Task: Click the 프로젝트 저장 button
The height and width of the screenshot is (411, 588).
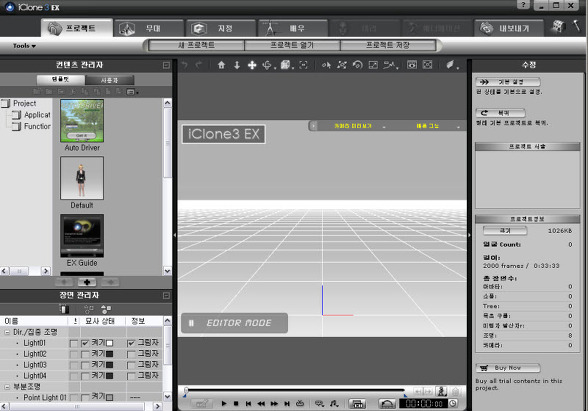Action: click(x=388, y=45)
